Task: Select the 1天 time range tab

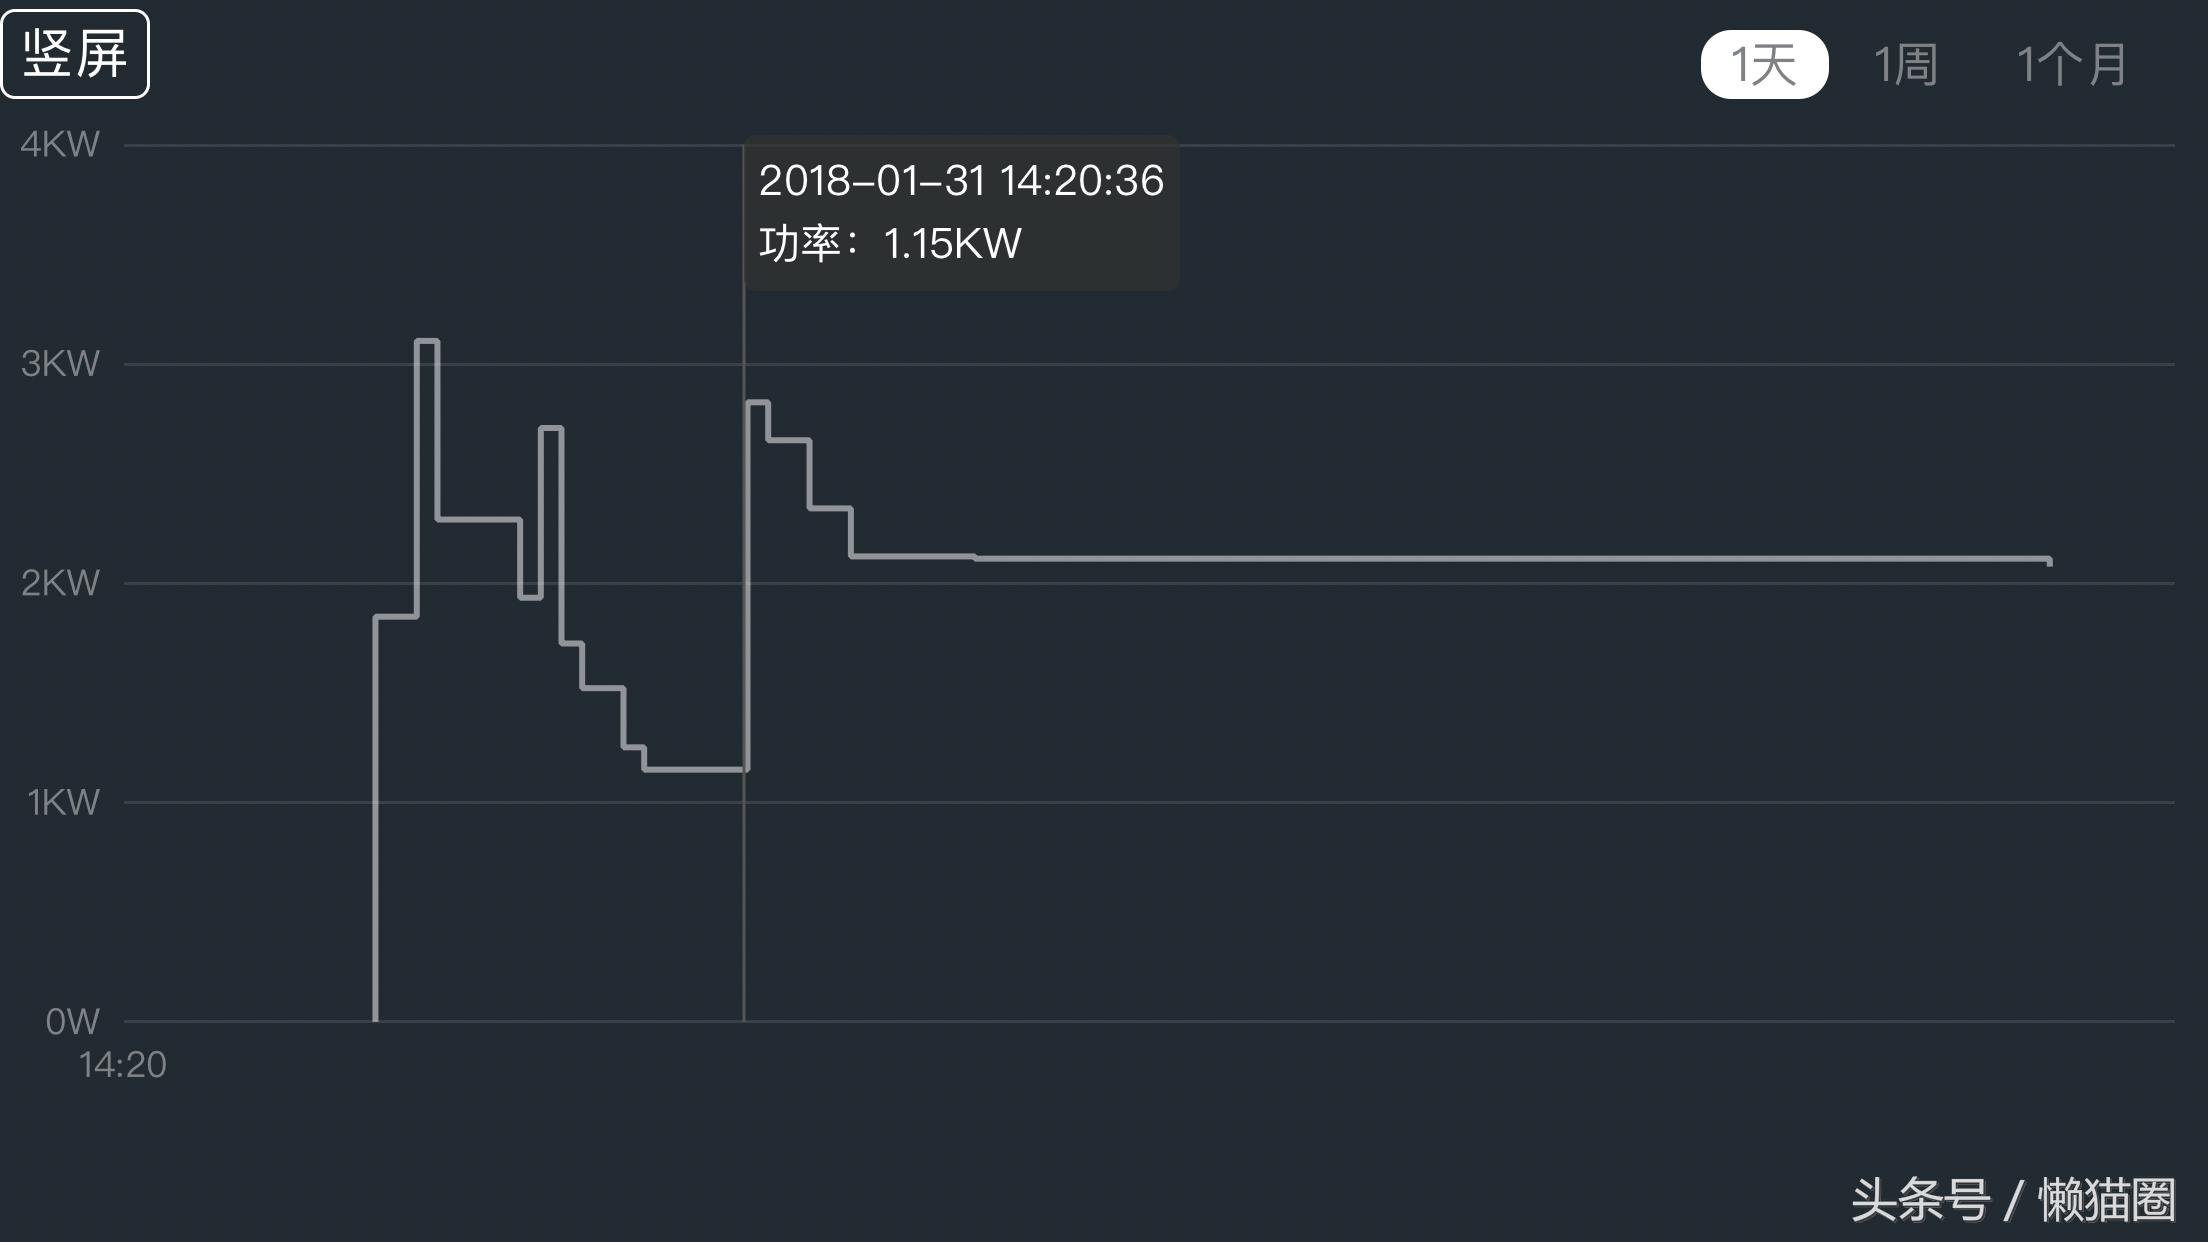Action: click(x=1764, y=65)
